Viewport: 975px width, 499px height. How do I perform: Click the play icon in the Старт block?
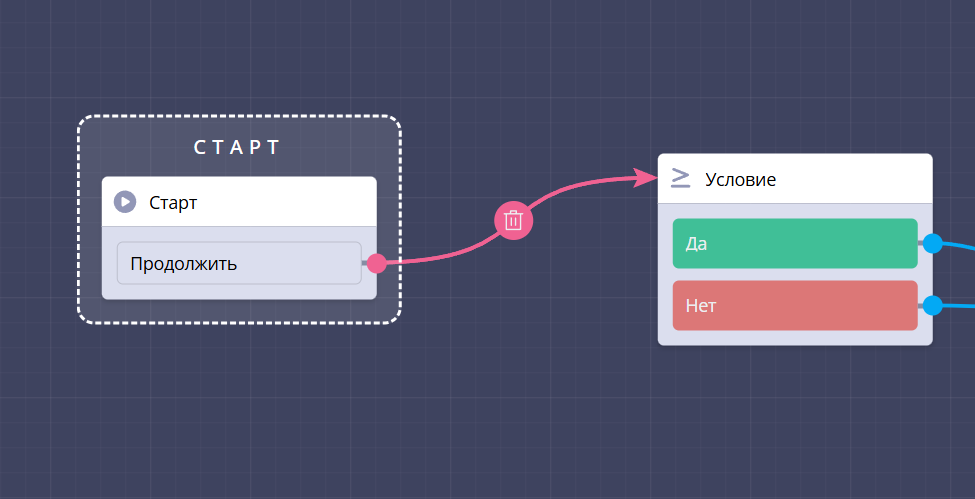125,202
